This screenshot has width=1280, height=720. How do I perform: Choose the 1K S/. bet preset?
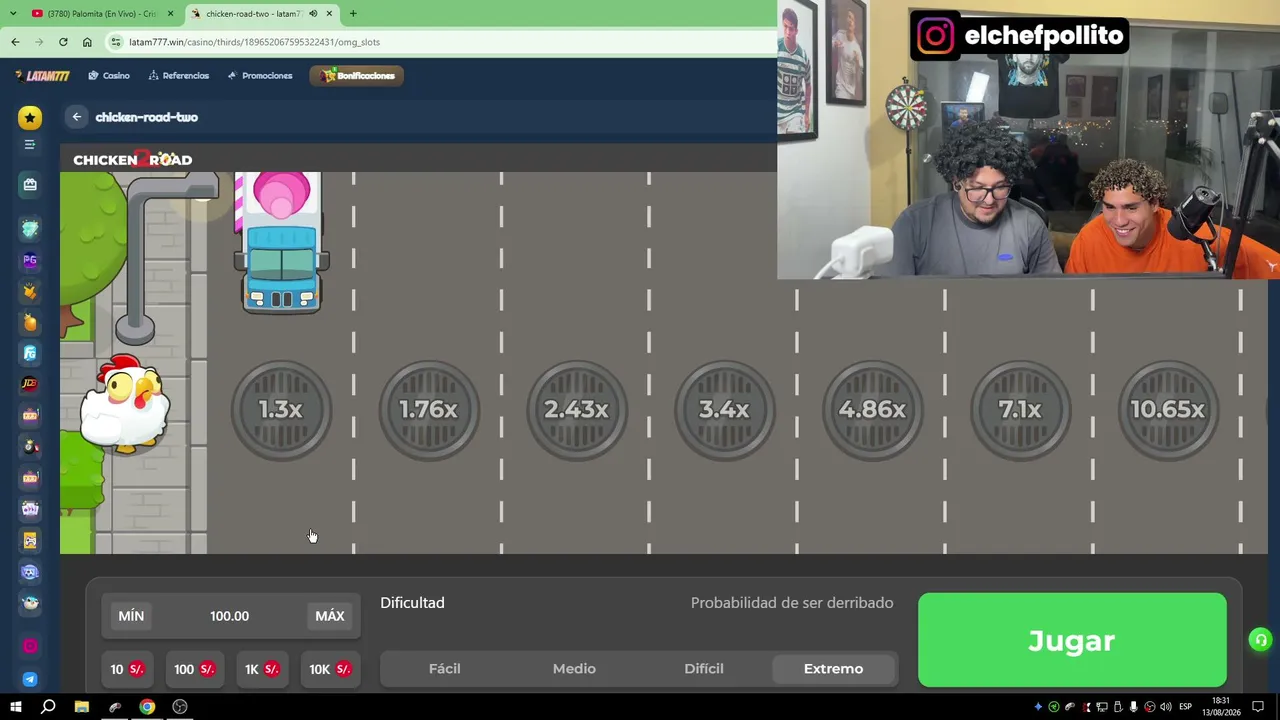point(262,669)
